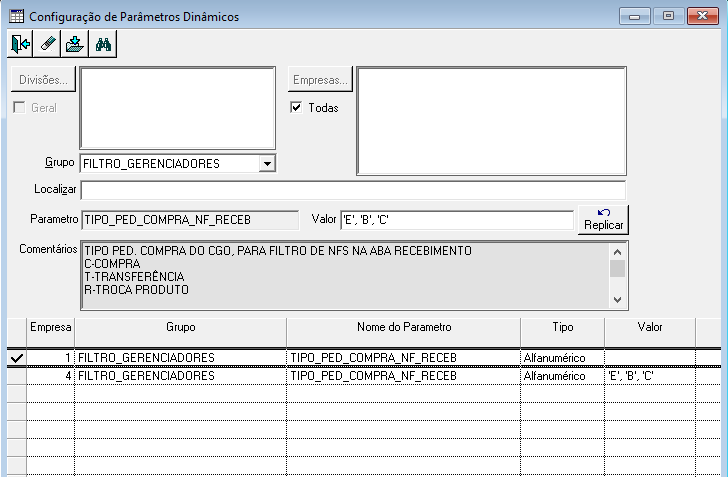Click the Comentários scrollbar thumb

pyautogui.click(x=617, y=269)
